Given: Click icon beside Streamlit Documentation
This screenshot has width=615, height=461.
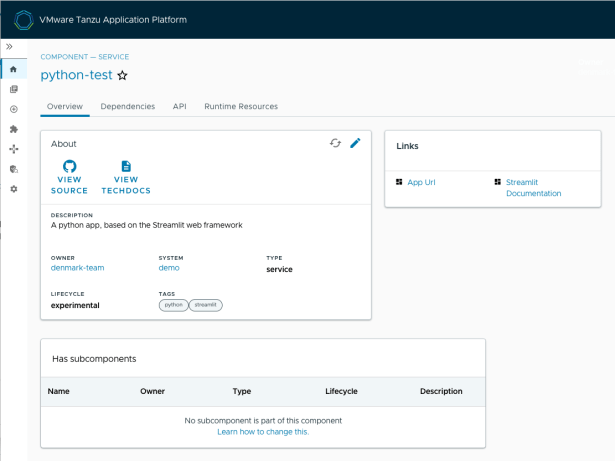Looking at the screenshot, I should [x=498, y=182].
